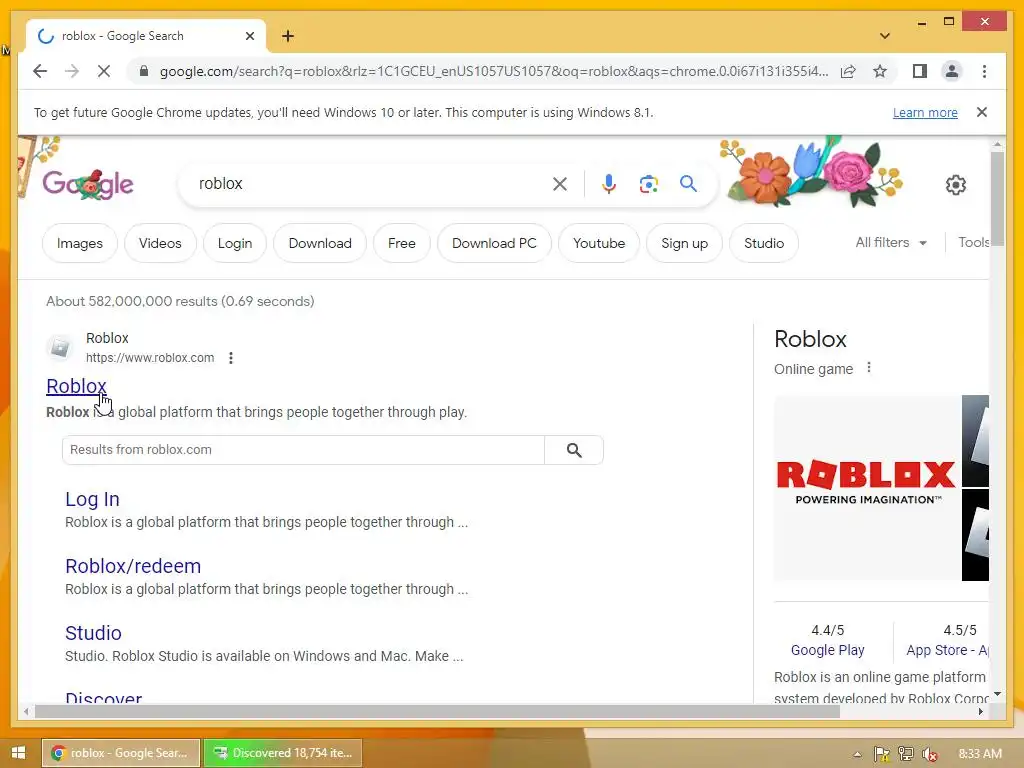Screen dimensions: 1024x768
Task: Select the Studio filter chip
Action: coord(764,243)
